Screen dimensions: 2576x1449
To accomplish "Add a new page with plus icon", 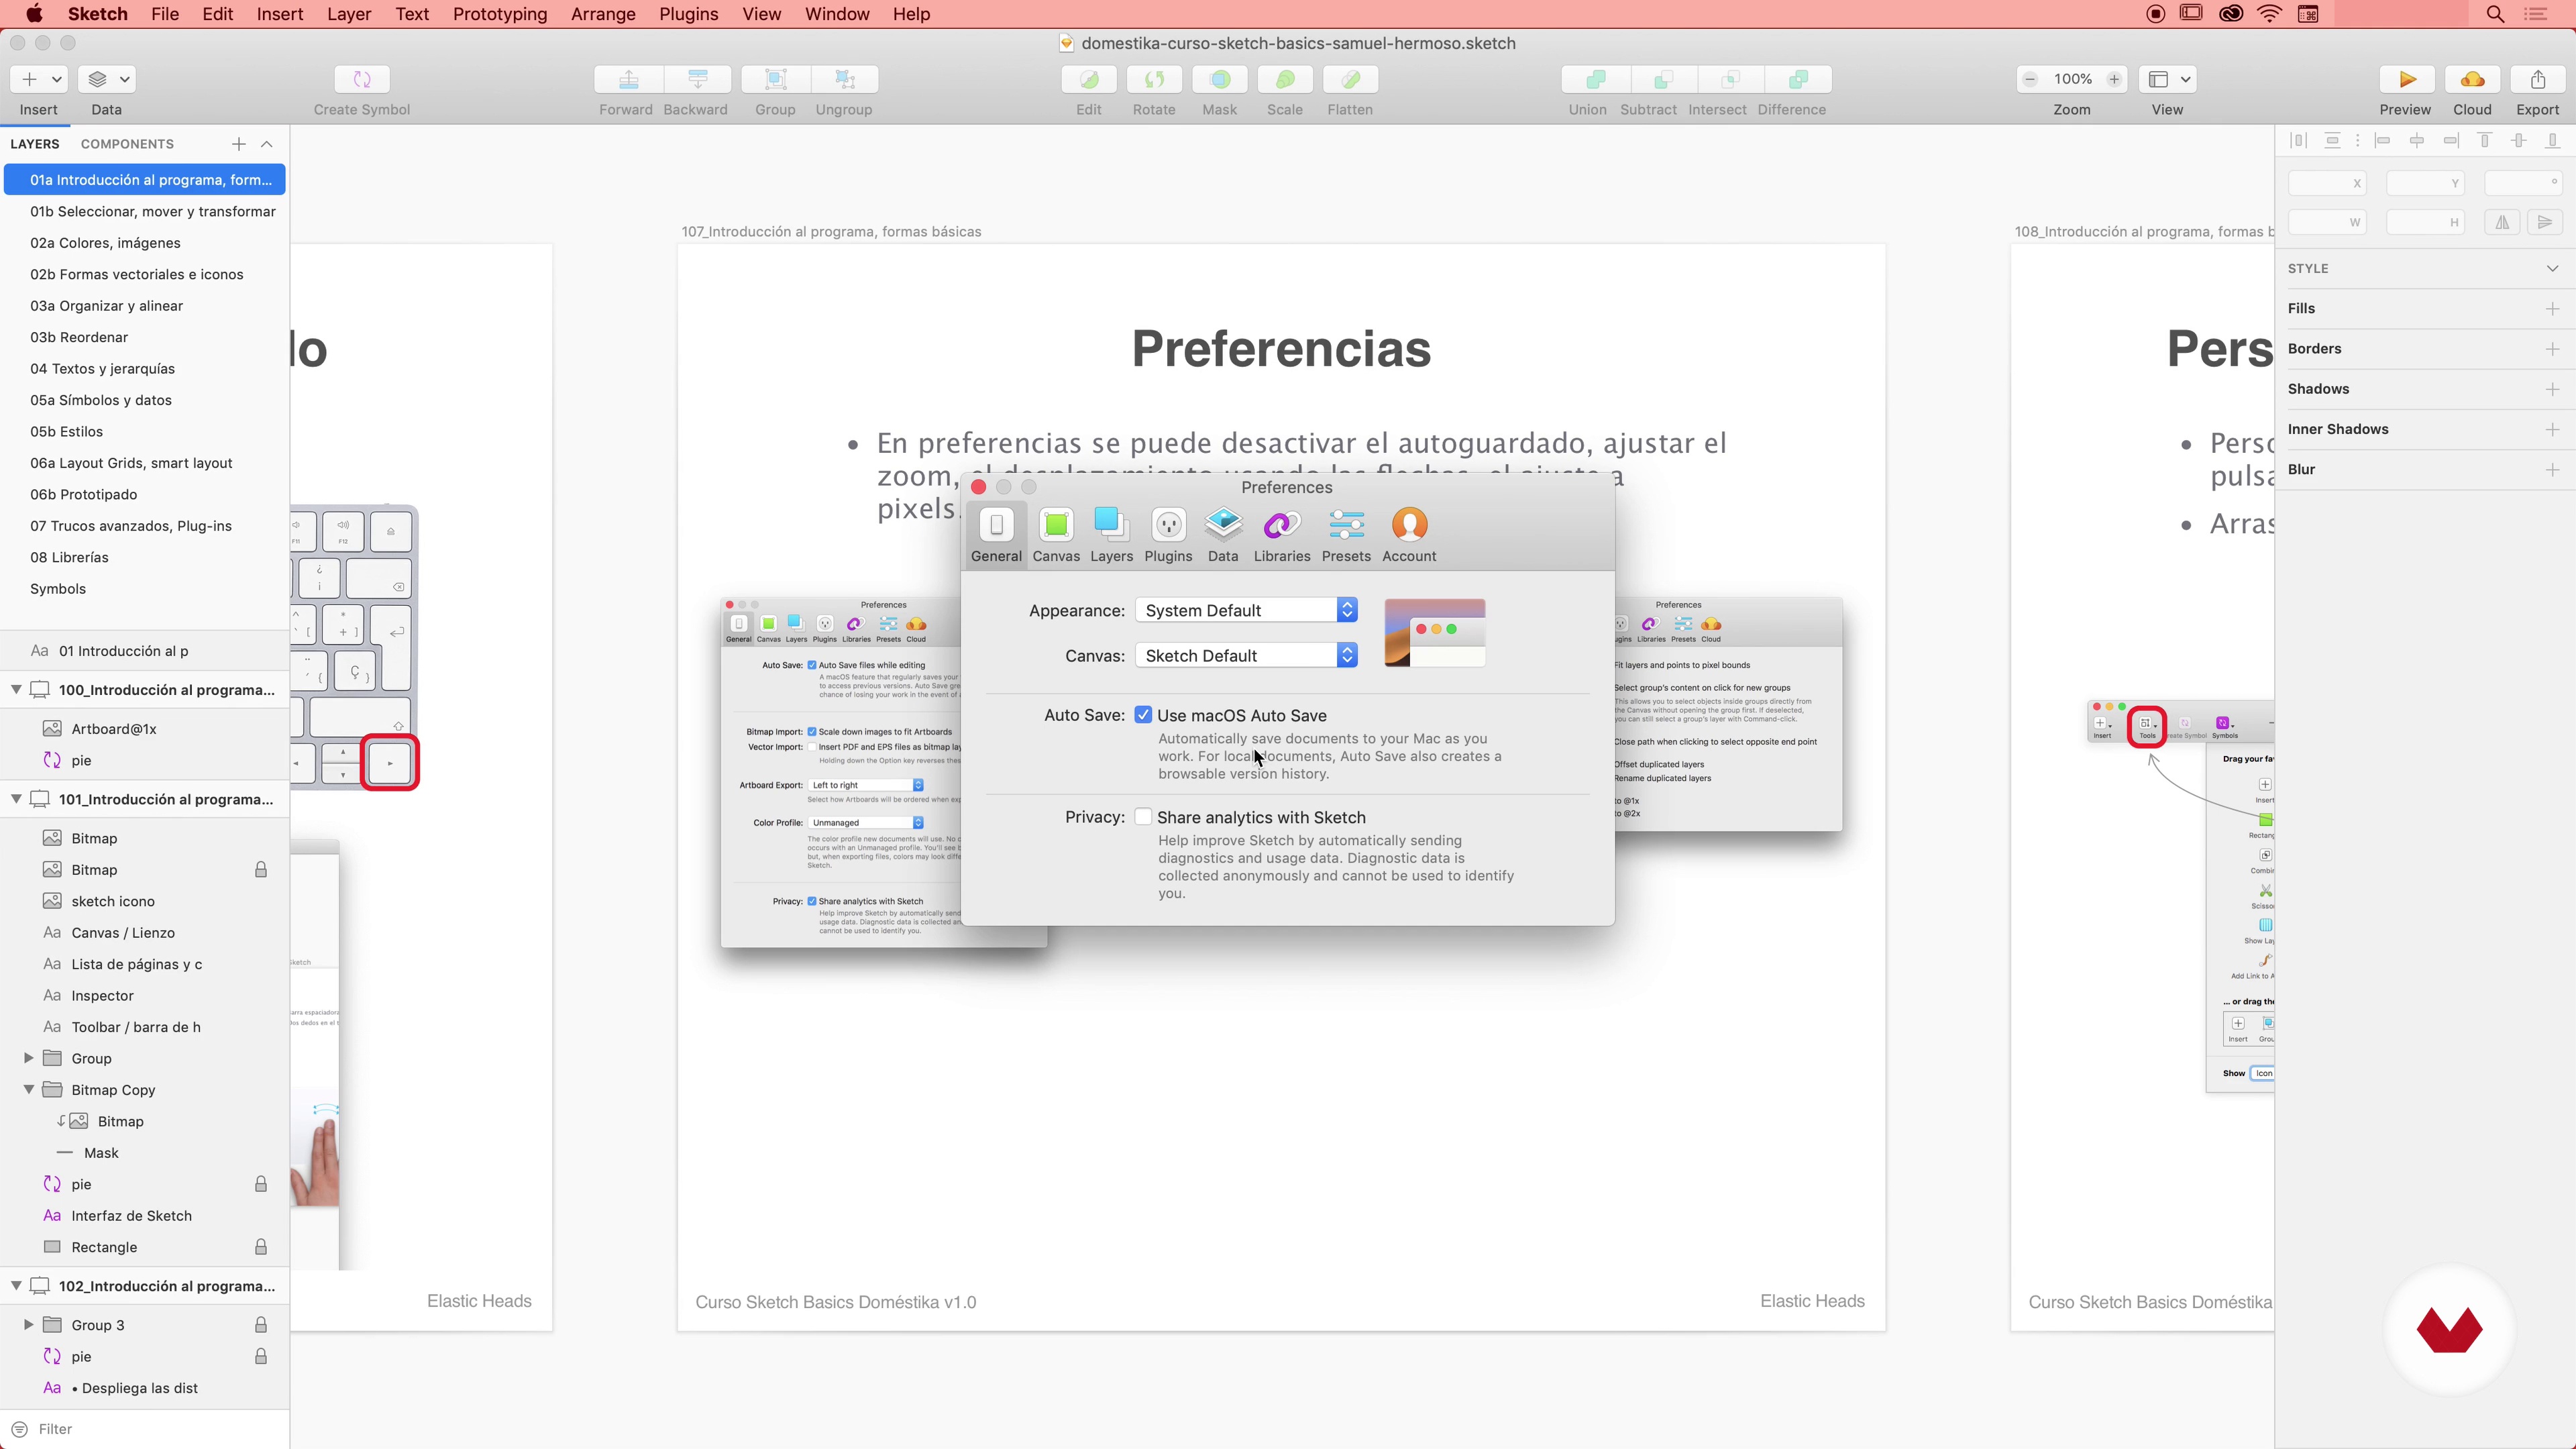I will 238,144.
